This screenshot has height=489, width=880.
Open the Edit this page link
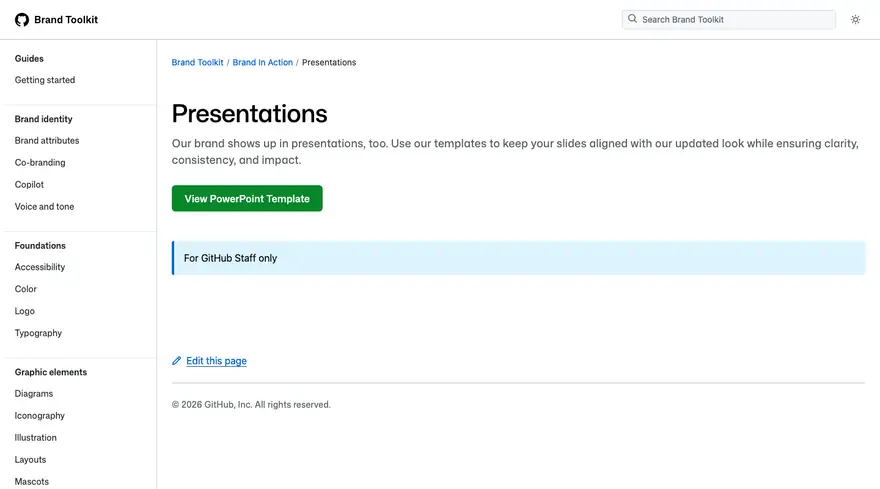coord(217,360)
